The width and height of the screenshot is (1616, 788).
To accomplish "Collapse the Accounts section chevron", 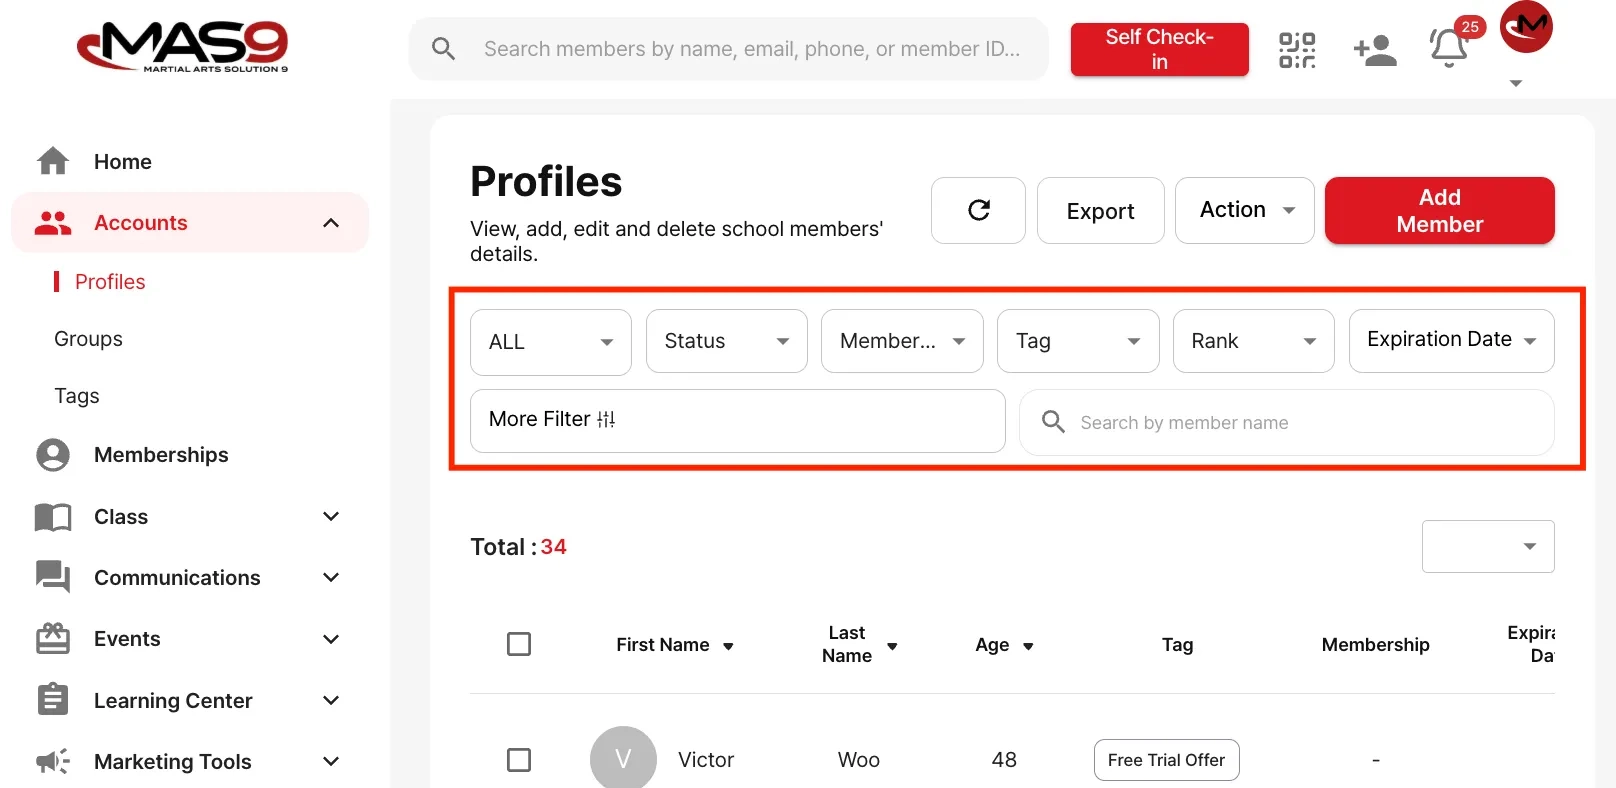I will pos(331,223).
